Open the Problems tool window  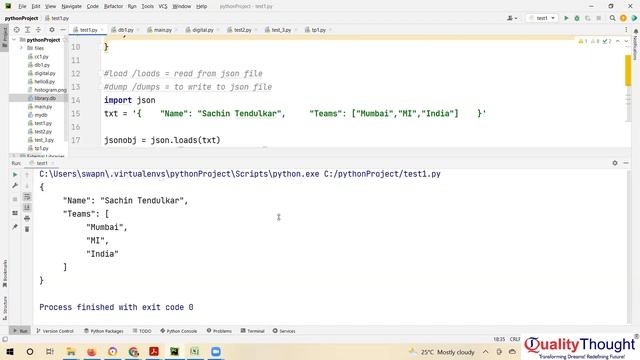coord(219,331)
